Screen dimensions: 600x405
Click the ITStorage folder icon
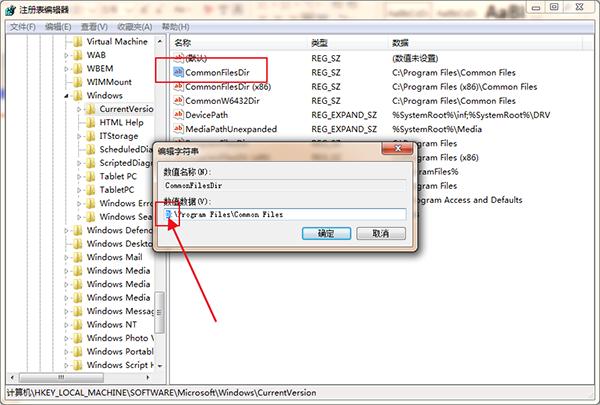pos(91,136)
